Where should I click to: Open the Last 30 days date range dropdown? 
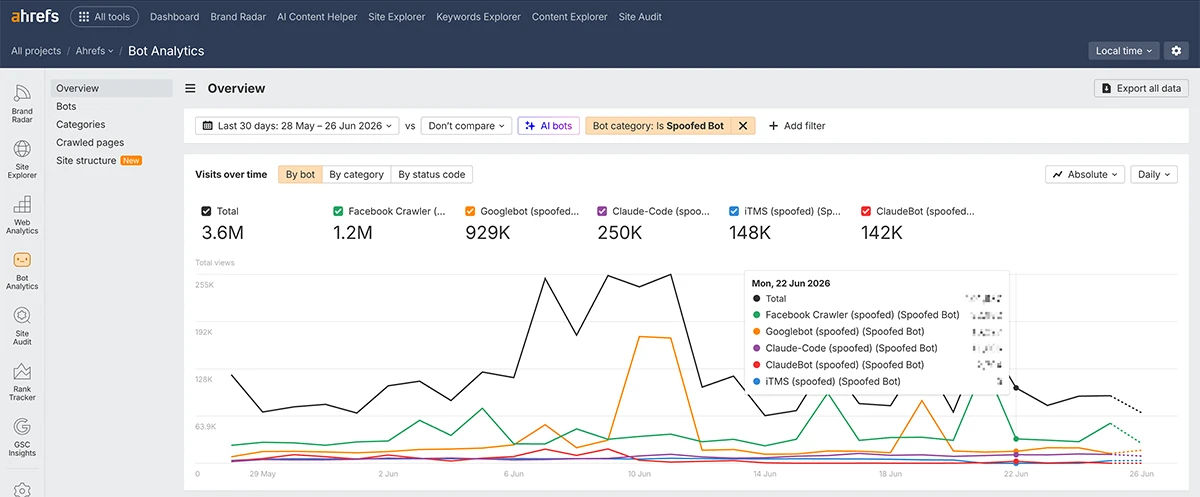point(298,126)
